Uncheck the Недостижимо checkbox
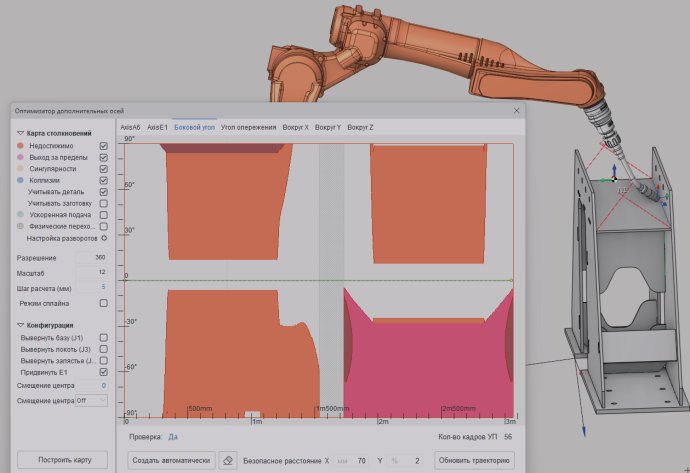 tap(104, 146)
